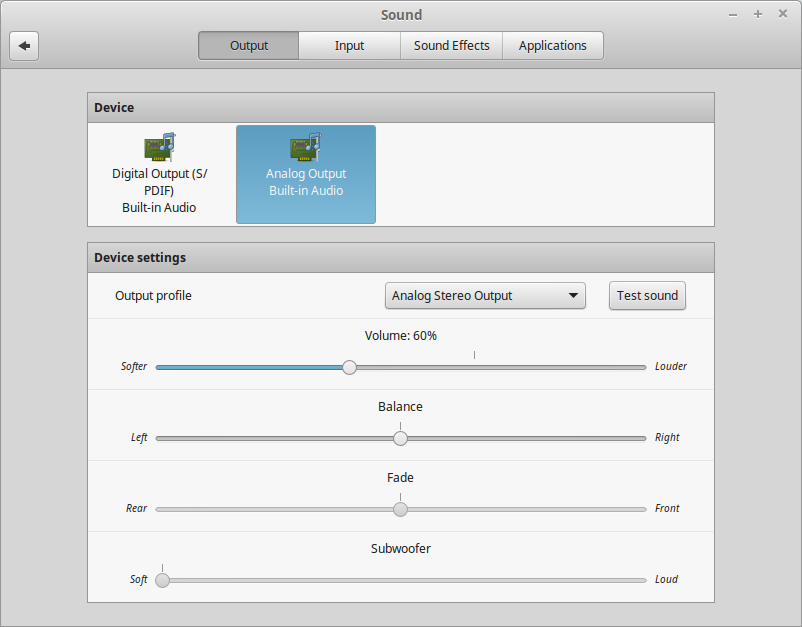This screenshot has width=802, height=627.
Task: Click the Loud label of Subwoofer
Action: (x=666, y=579)
